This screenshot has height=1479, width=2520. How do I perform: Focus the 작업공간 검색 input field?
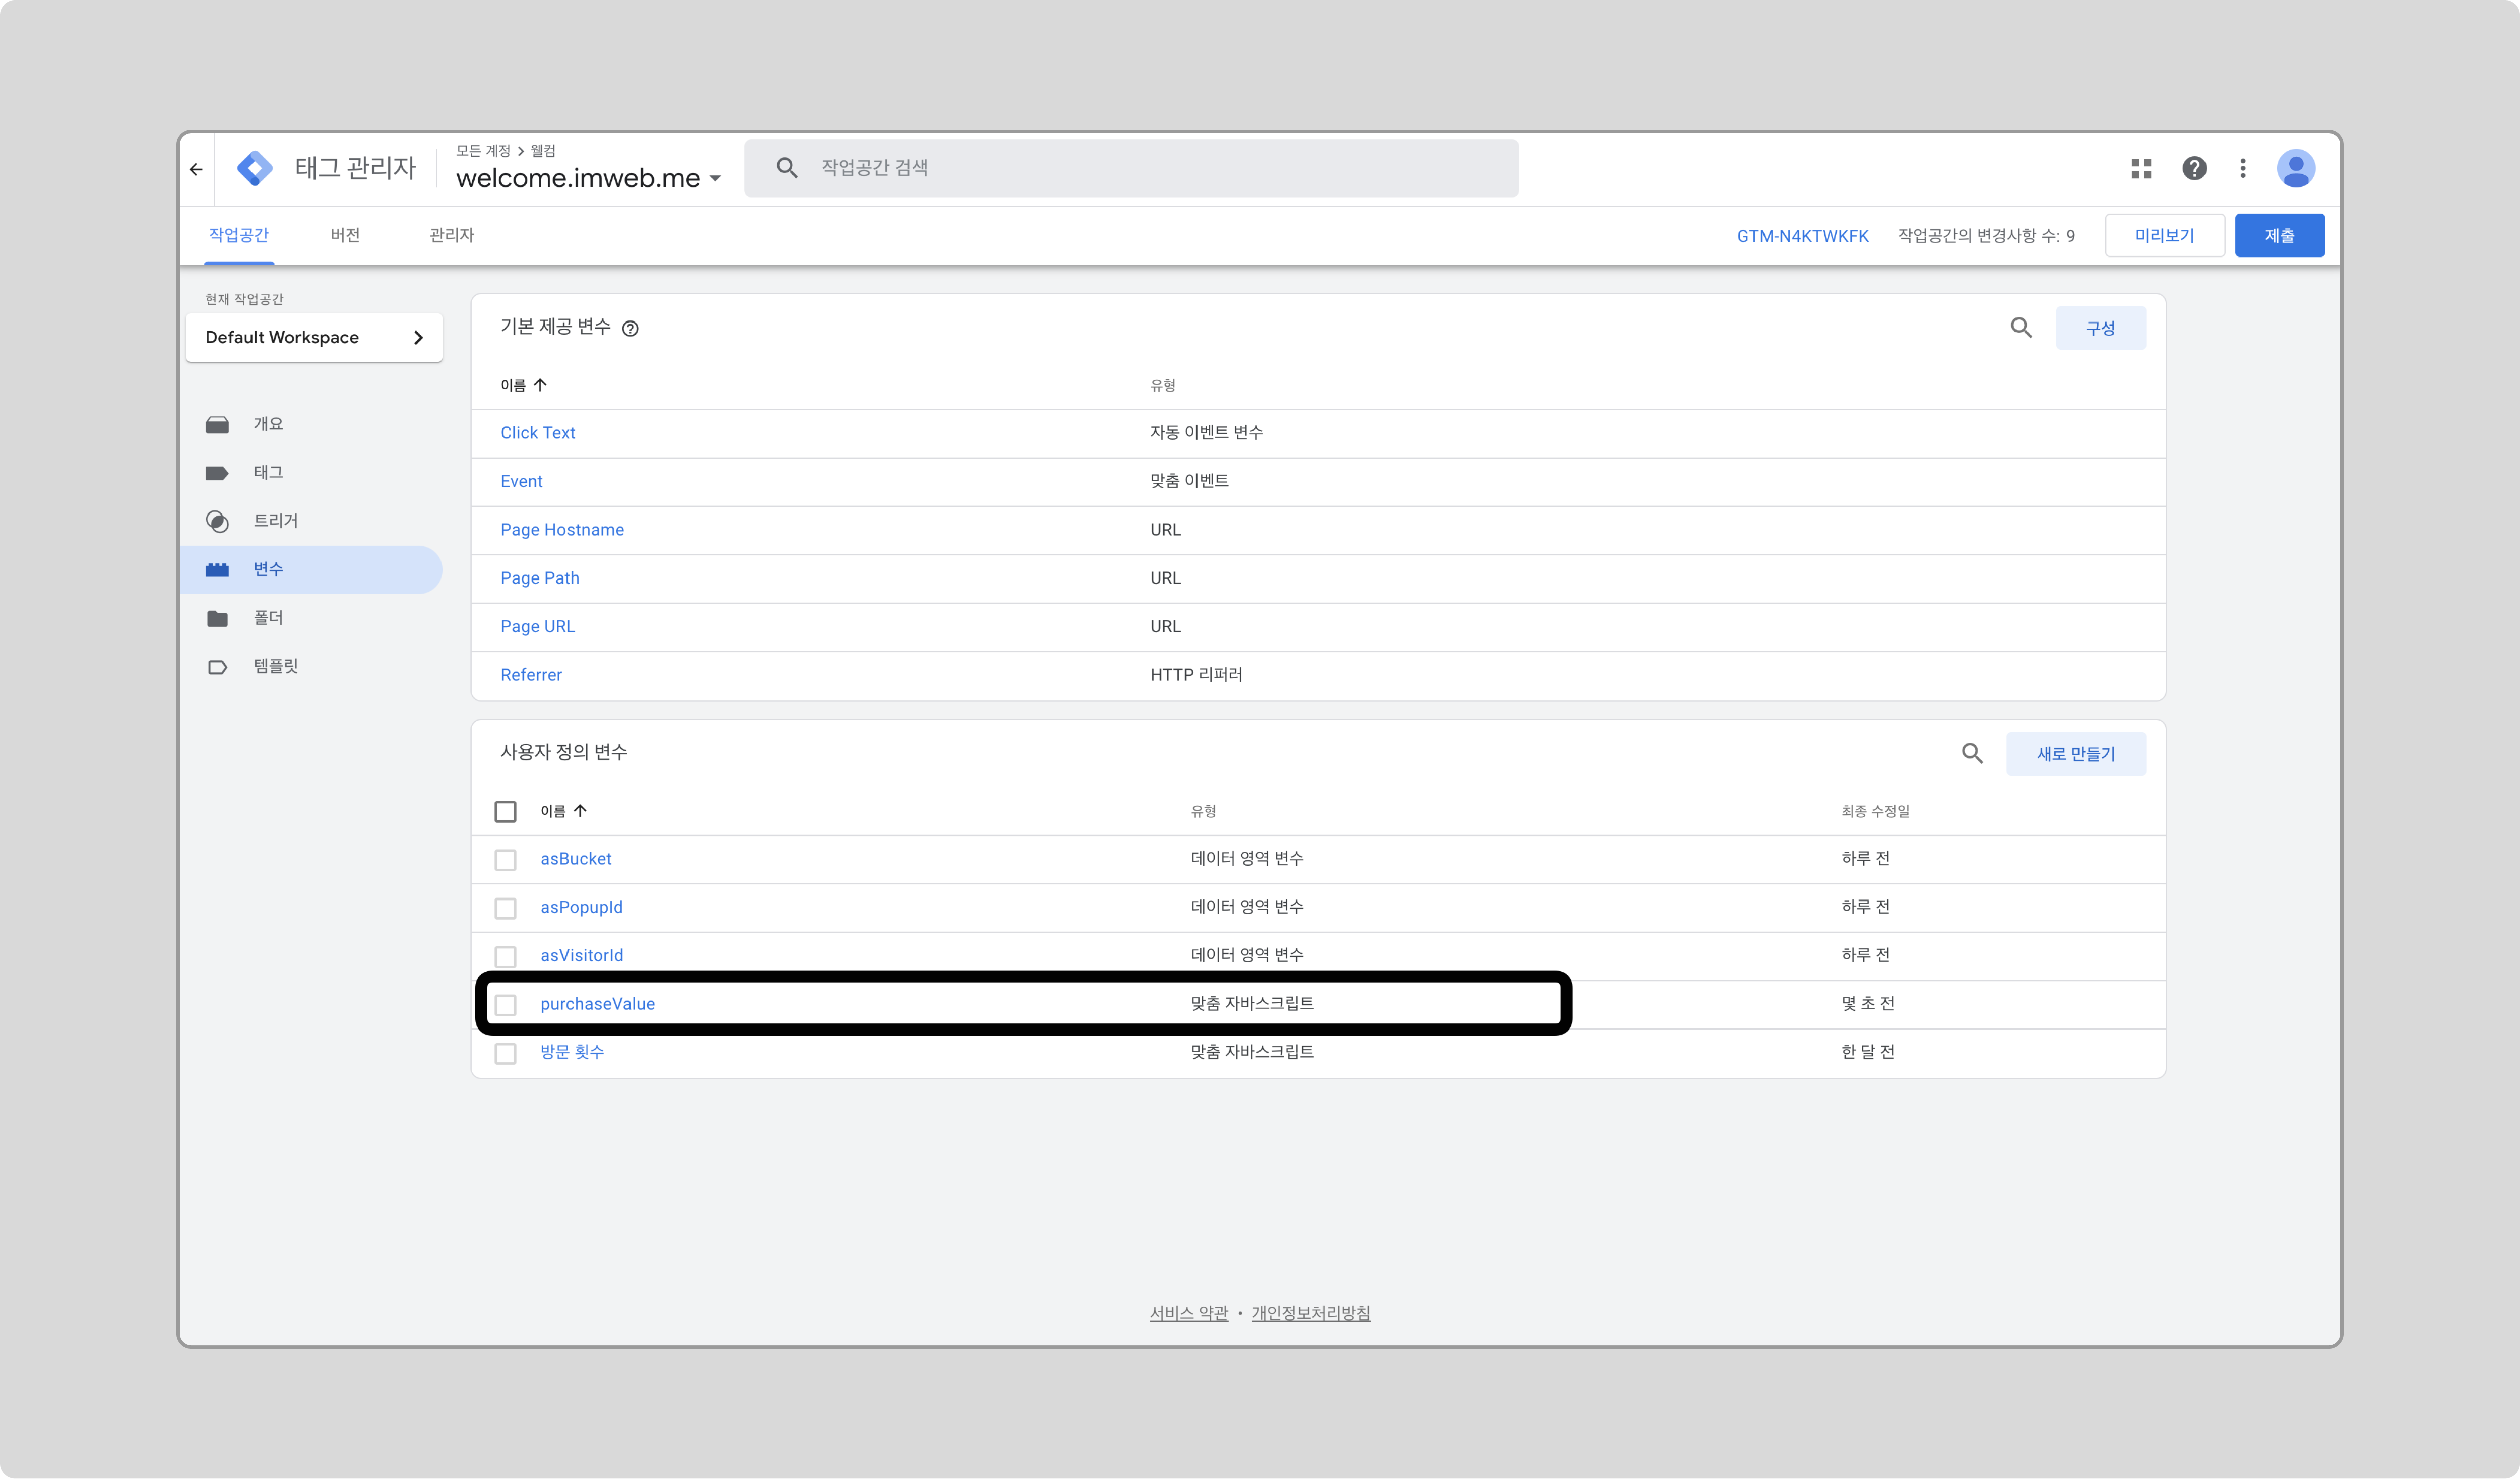(x=1131, y=168)
